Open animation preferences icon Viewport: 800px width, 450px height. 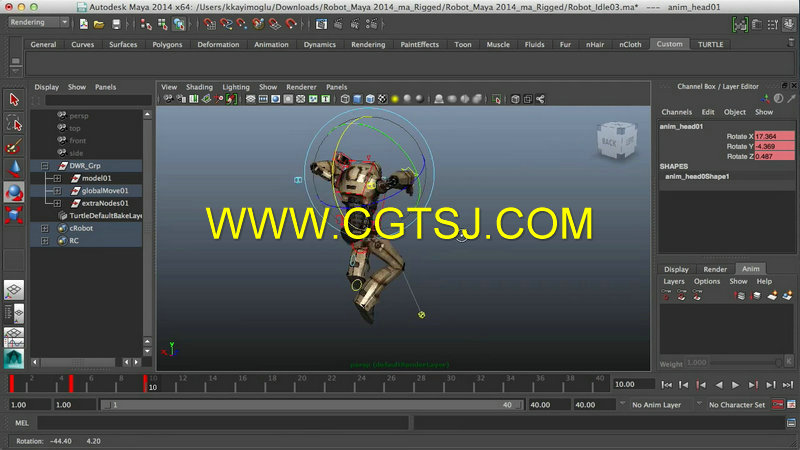coord(791,405)
